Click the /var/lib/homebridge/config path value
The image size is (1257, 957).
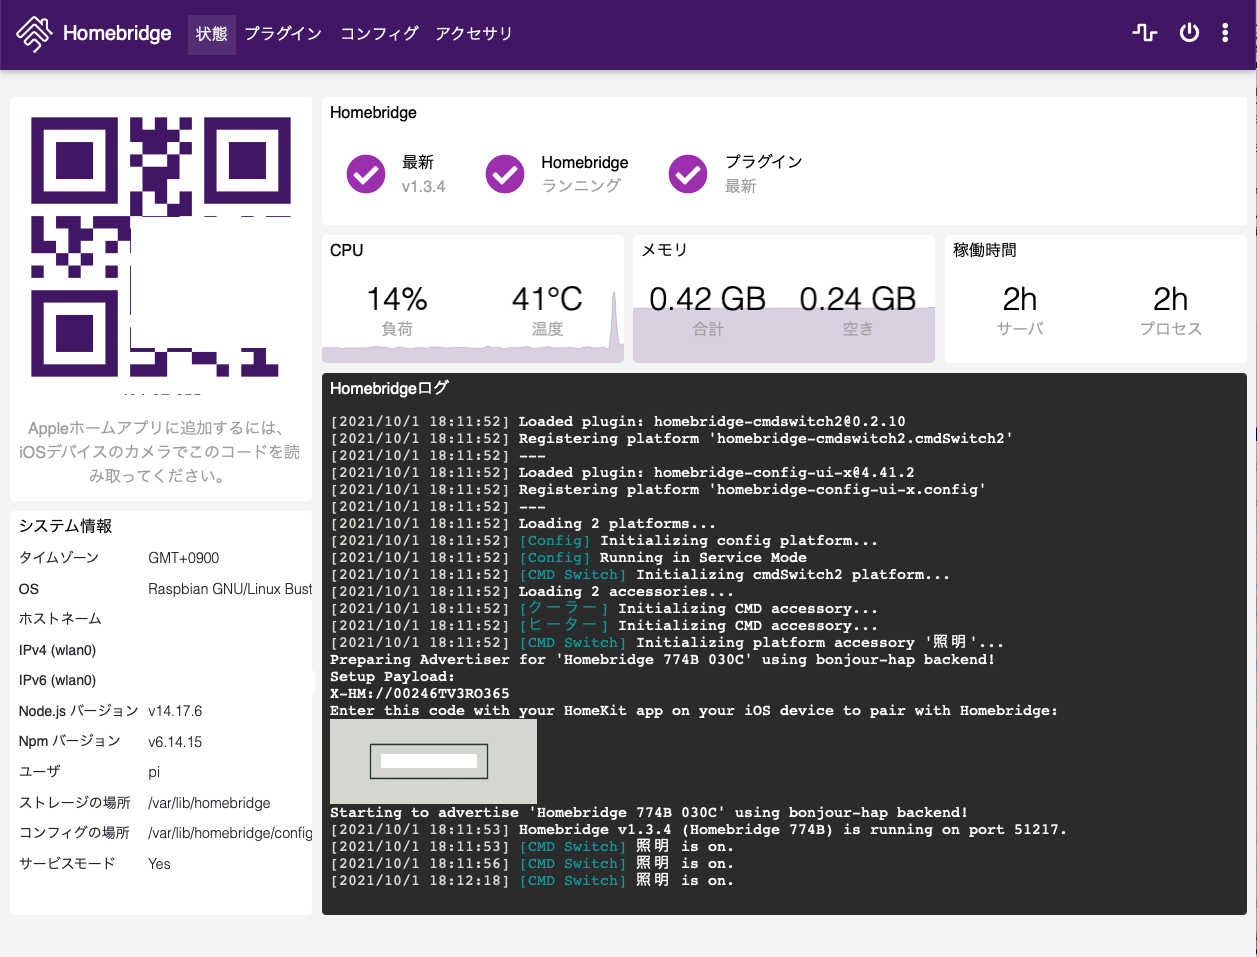pos(230,833)
